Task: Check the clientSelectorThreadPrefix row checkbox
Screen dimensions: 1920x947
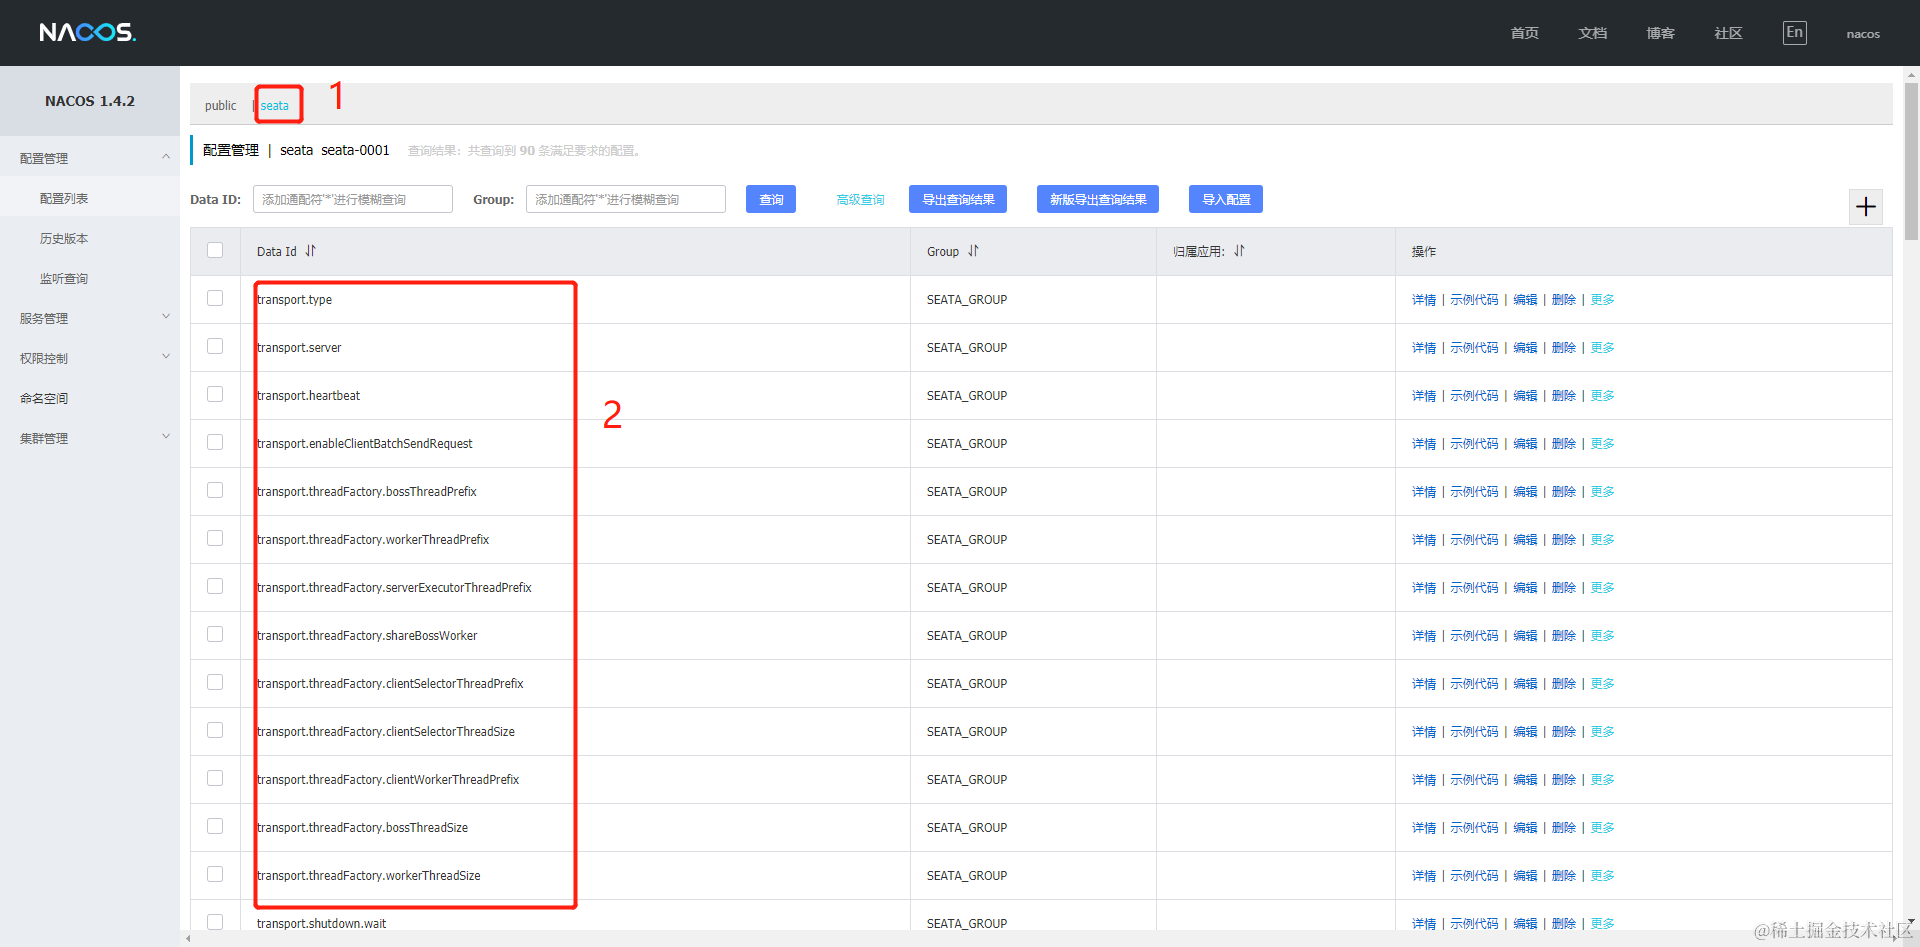Action: click(215, 682)
